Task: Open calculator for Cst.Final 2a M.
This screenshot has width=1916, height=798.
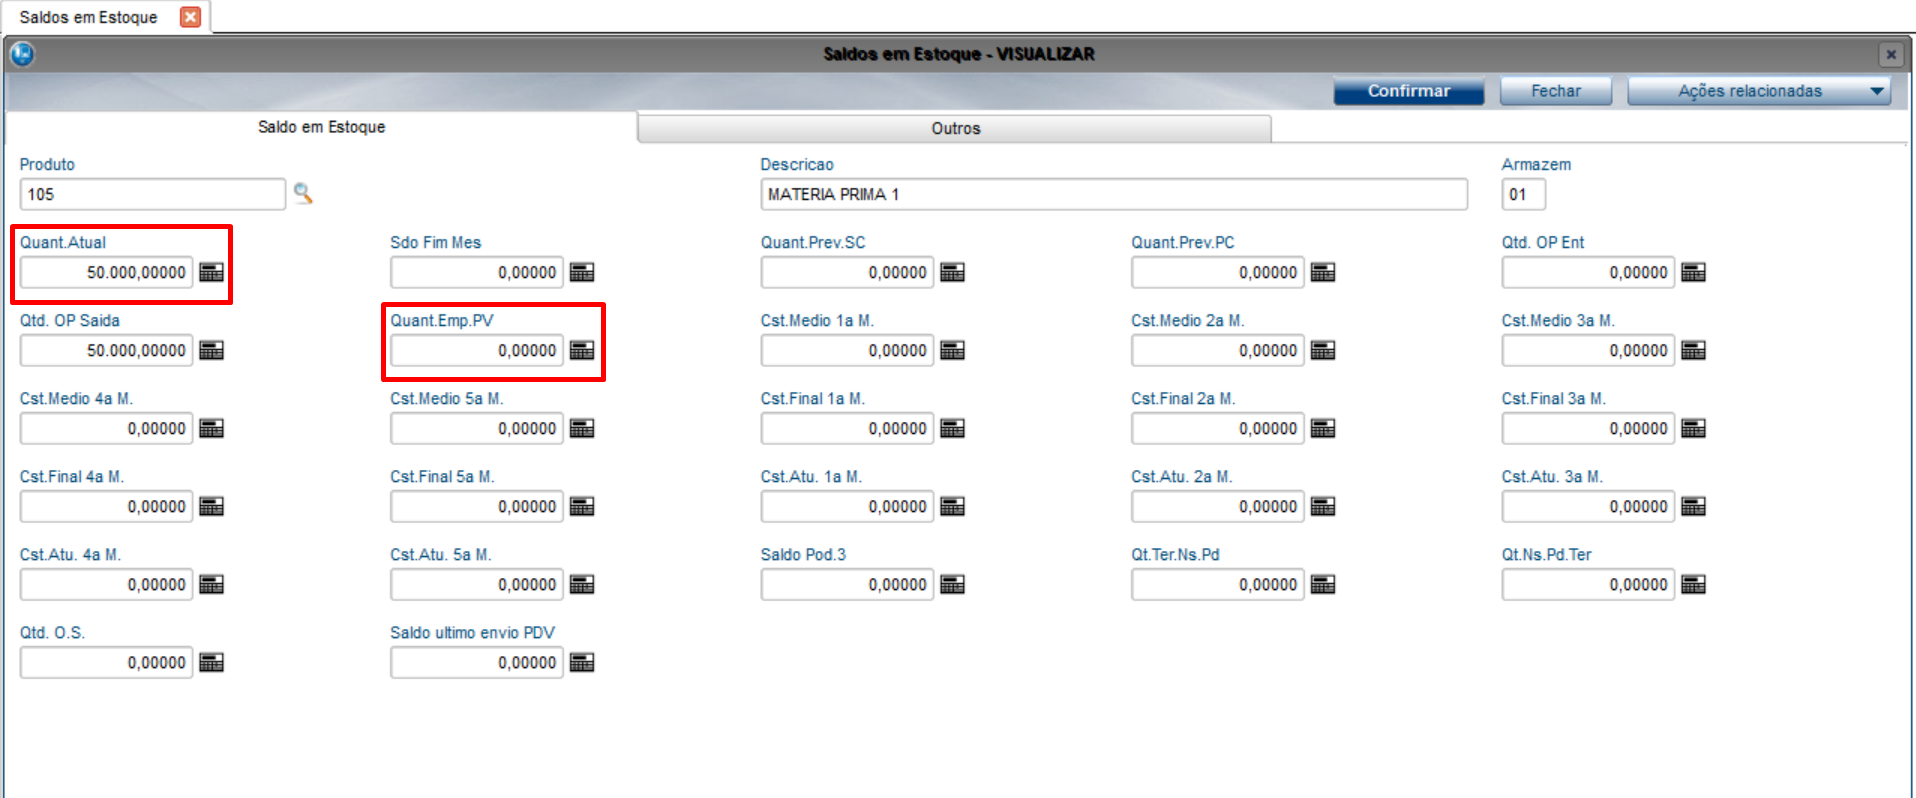Action: (1323, 428)
